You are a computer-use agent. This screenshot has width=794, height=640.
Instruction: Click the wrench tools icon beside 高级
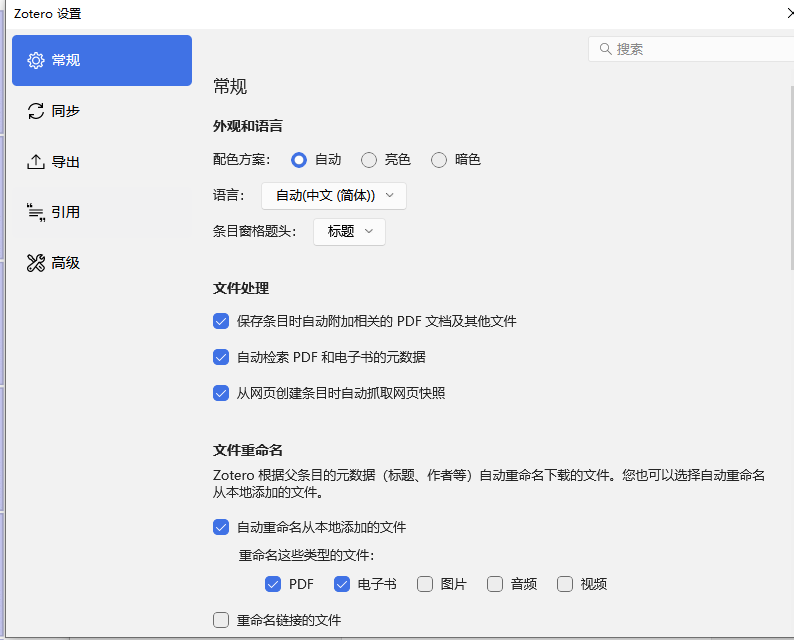tap(35, 263)
